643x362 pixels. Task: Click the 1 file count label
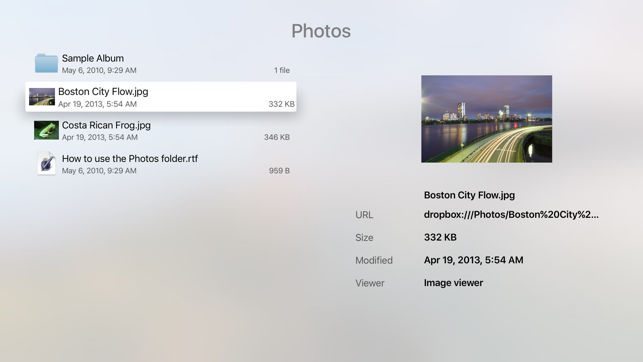[x=282, y=71]
